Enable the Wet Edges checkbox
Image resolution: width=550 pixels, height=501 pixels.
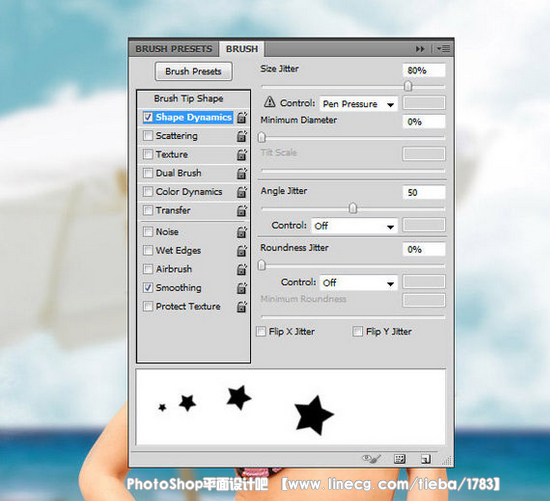coord(148,250)
